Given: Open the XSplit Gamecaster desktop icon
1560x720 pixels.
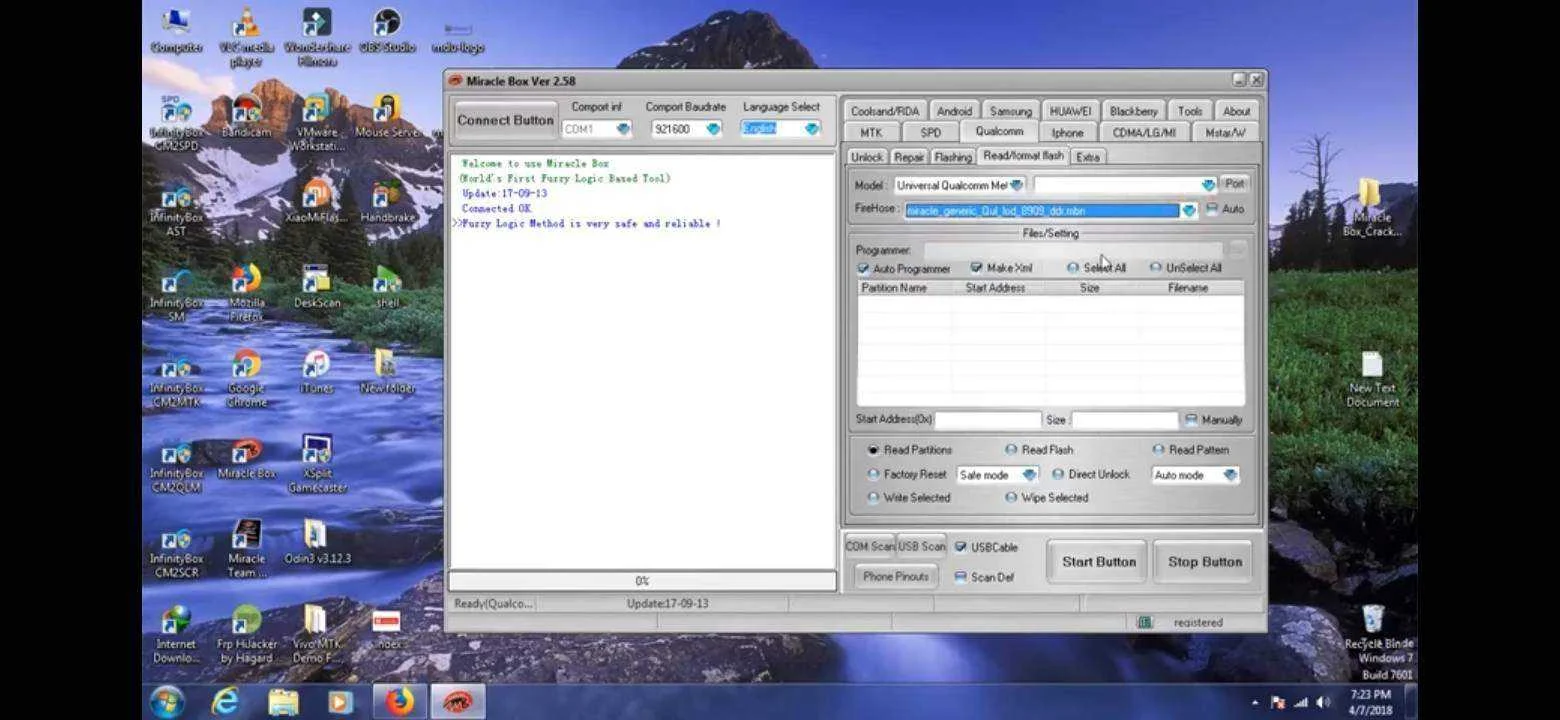Looking at the screenshot, I should 317,464.
